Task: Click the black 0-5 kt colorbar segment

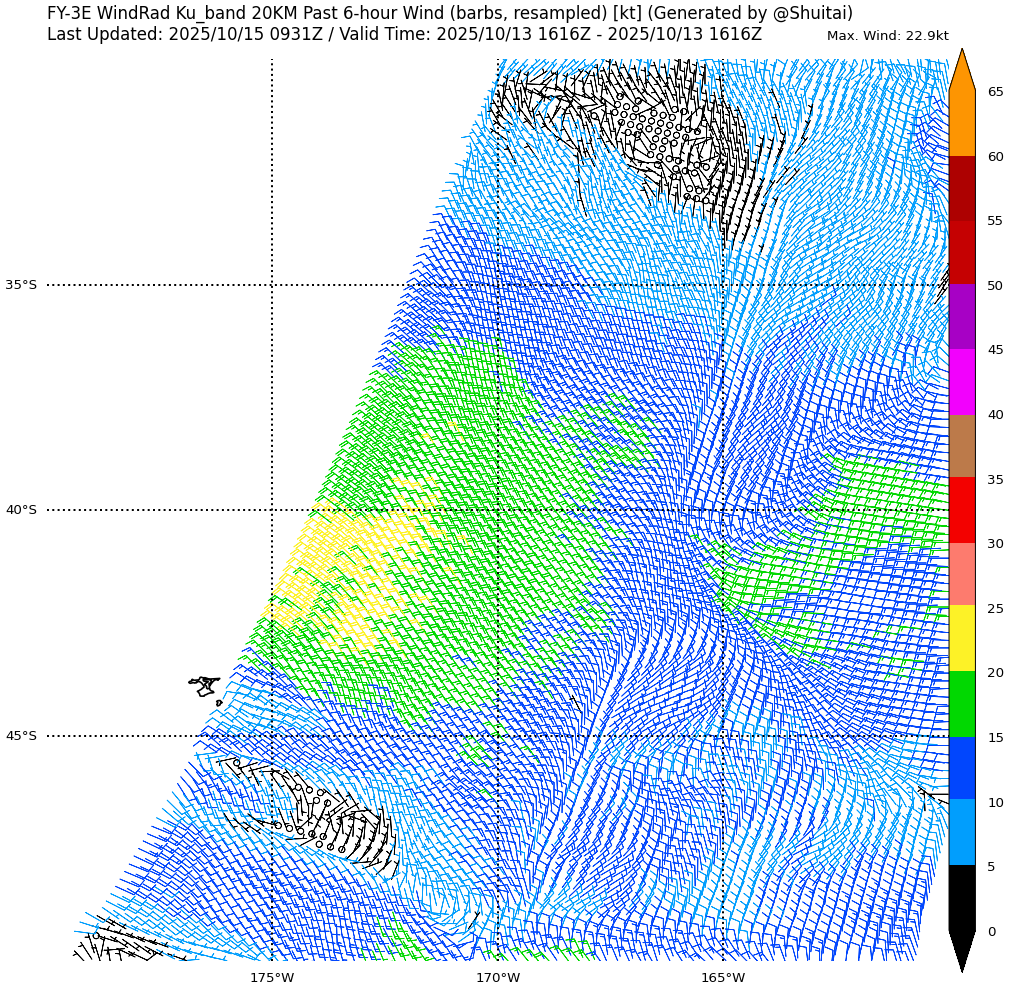Action: [961, 898]
